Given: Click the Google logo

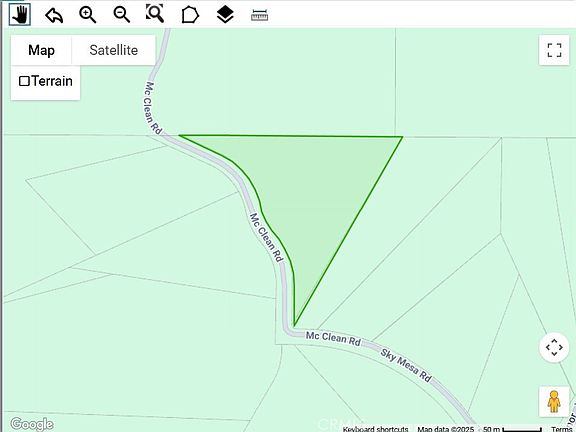Looking at the screenshot, I should pyautogui.click(x=32, y=424).
